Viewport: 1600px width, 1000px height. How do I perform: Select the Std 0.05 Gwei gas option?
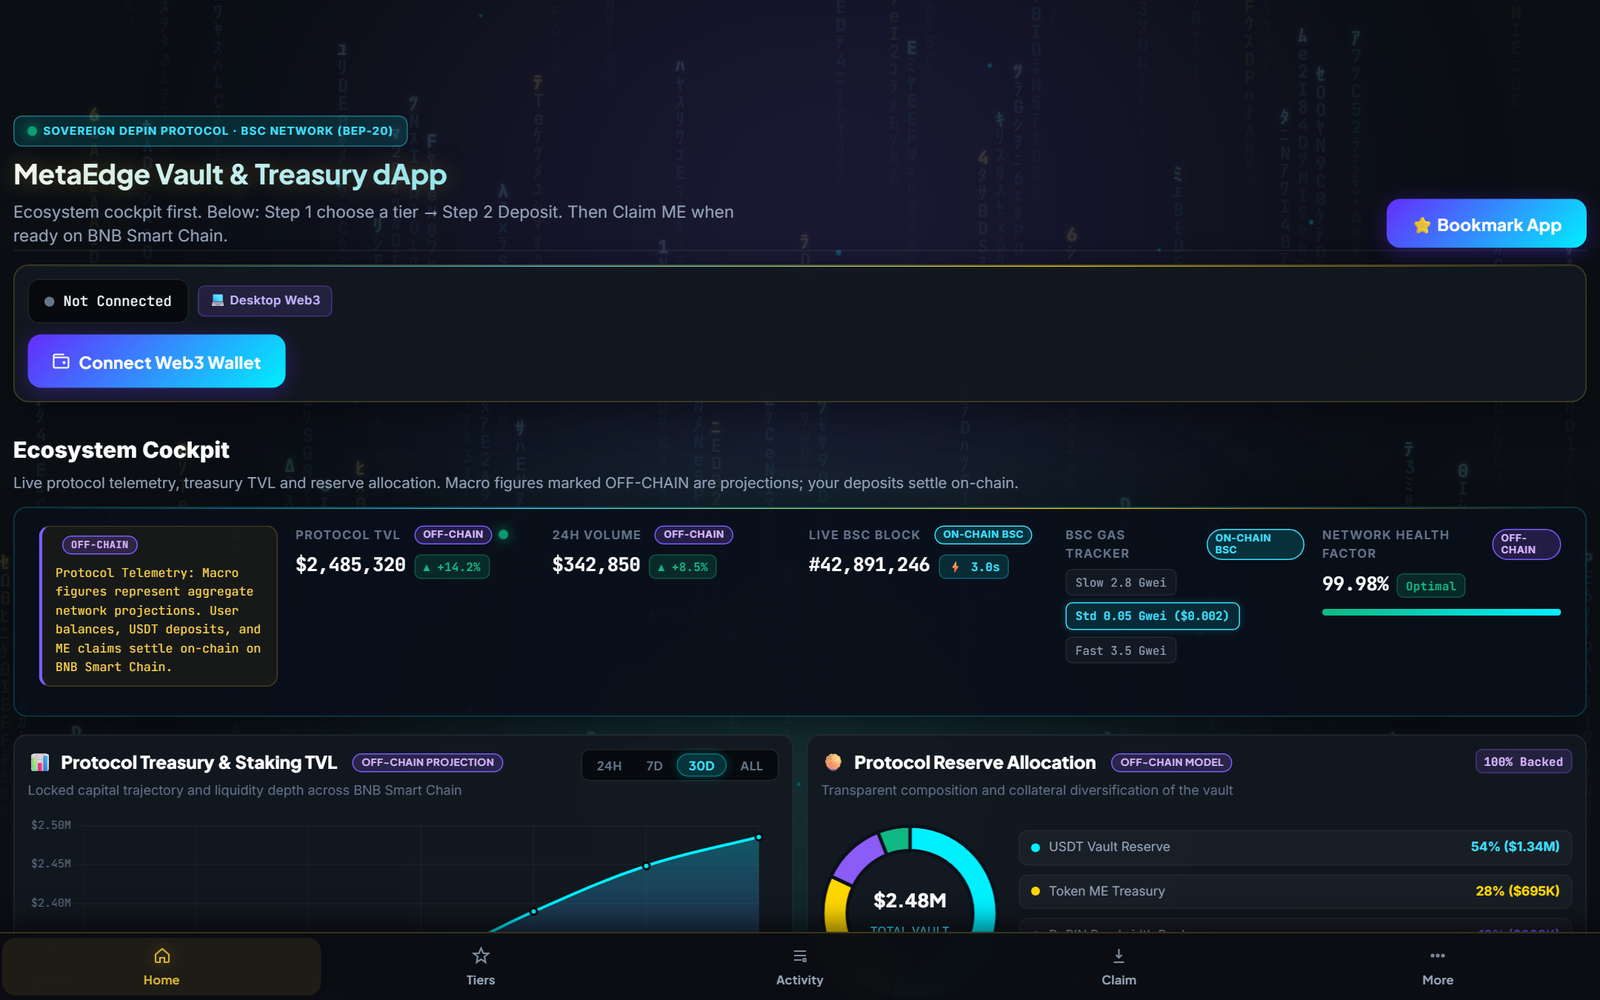pyautogui.click(x=1152, y=616)
